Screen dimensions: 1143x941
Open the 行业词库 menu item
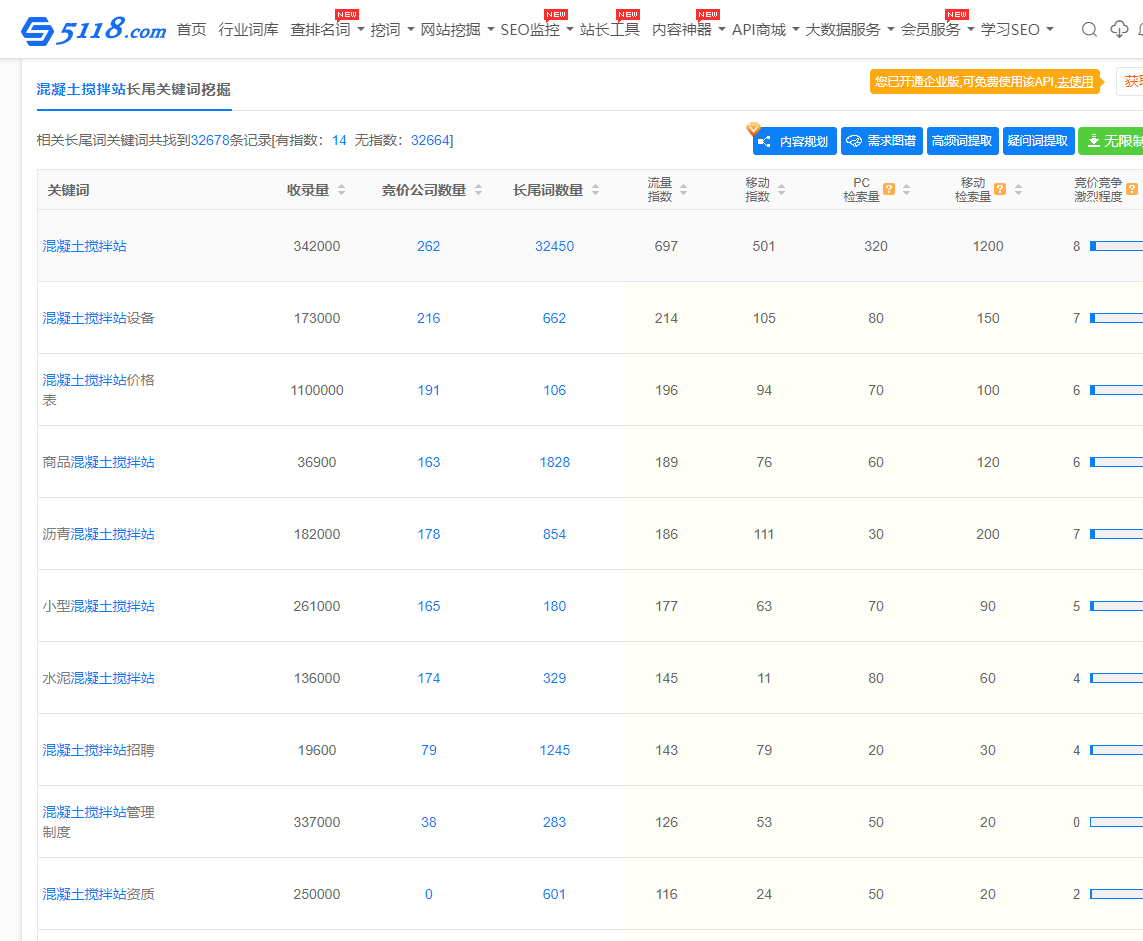pyautogui.click(x=248, y=30)
